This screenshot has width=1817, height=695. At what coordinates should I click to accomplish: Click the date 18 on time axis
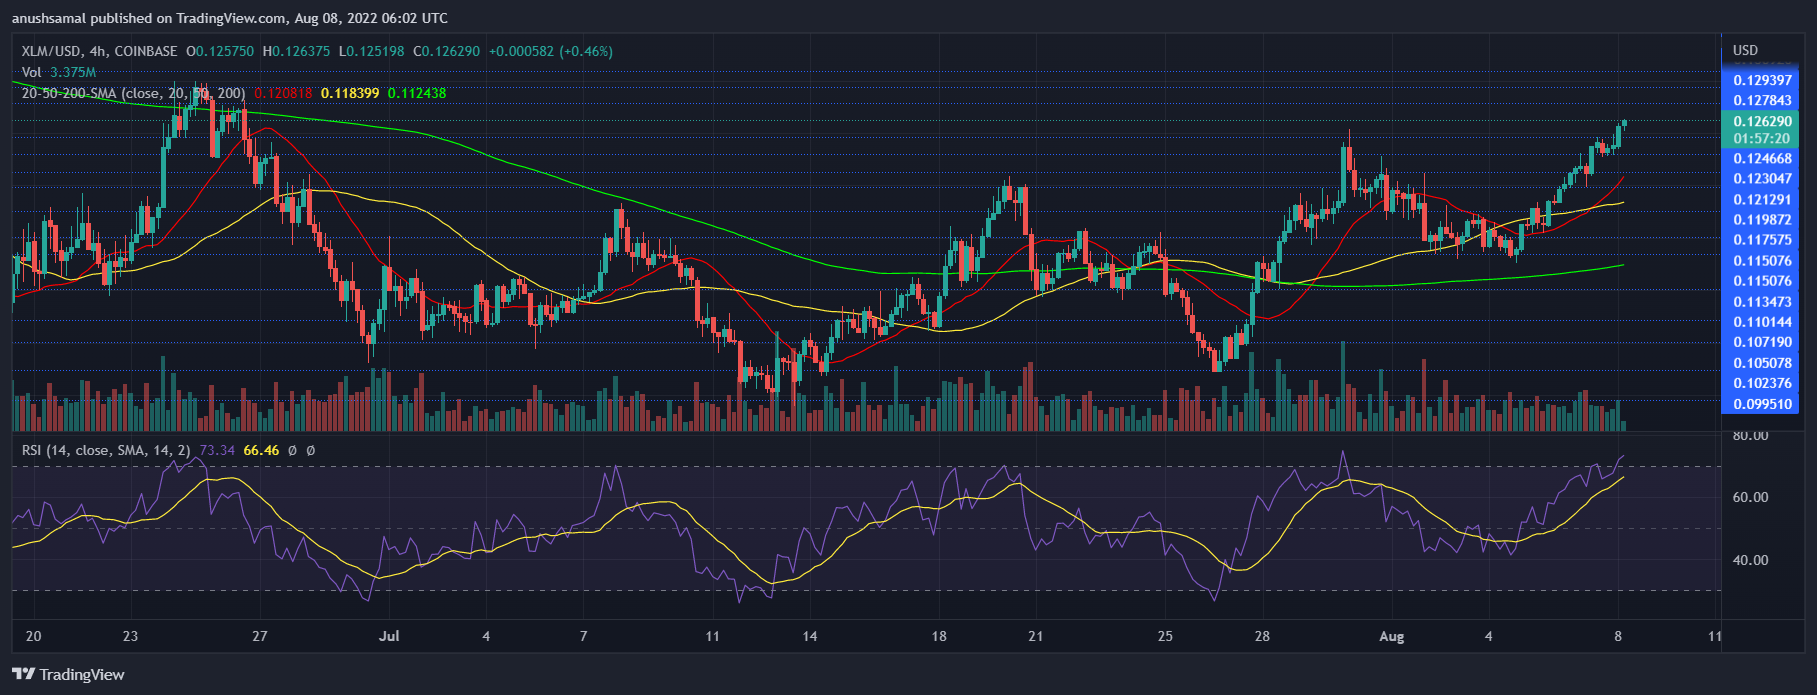[939, 636]
